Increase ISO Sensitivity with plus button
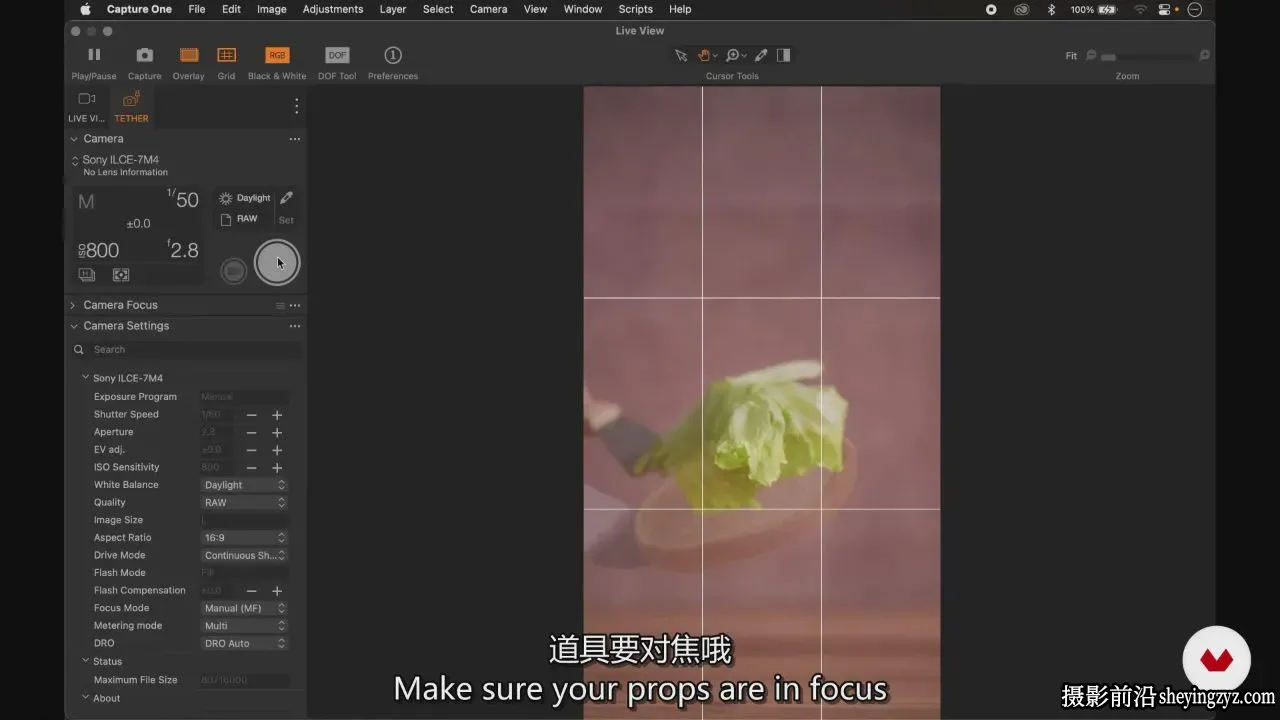Viewport: 1280px width, 720px height. [277, 468]
